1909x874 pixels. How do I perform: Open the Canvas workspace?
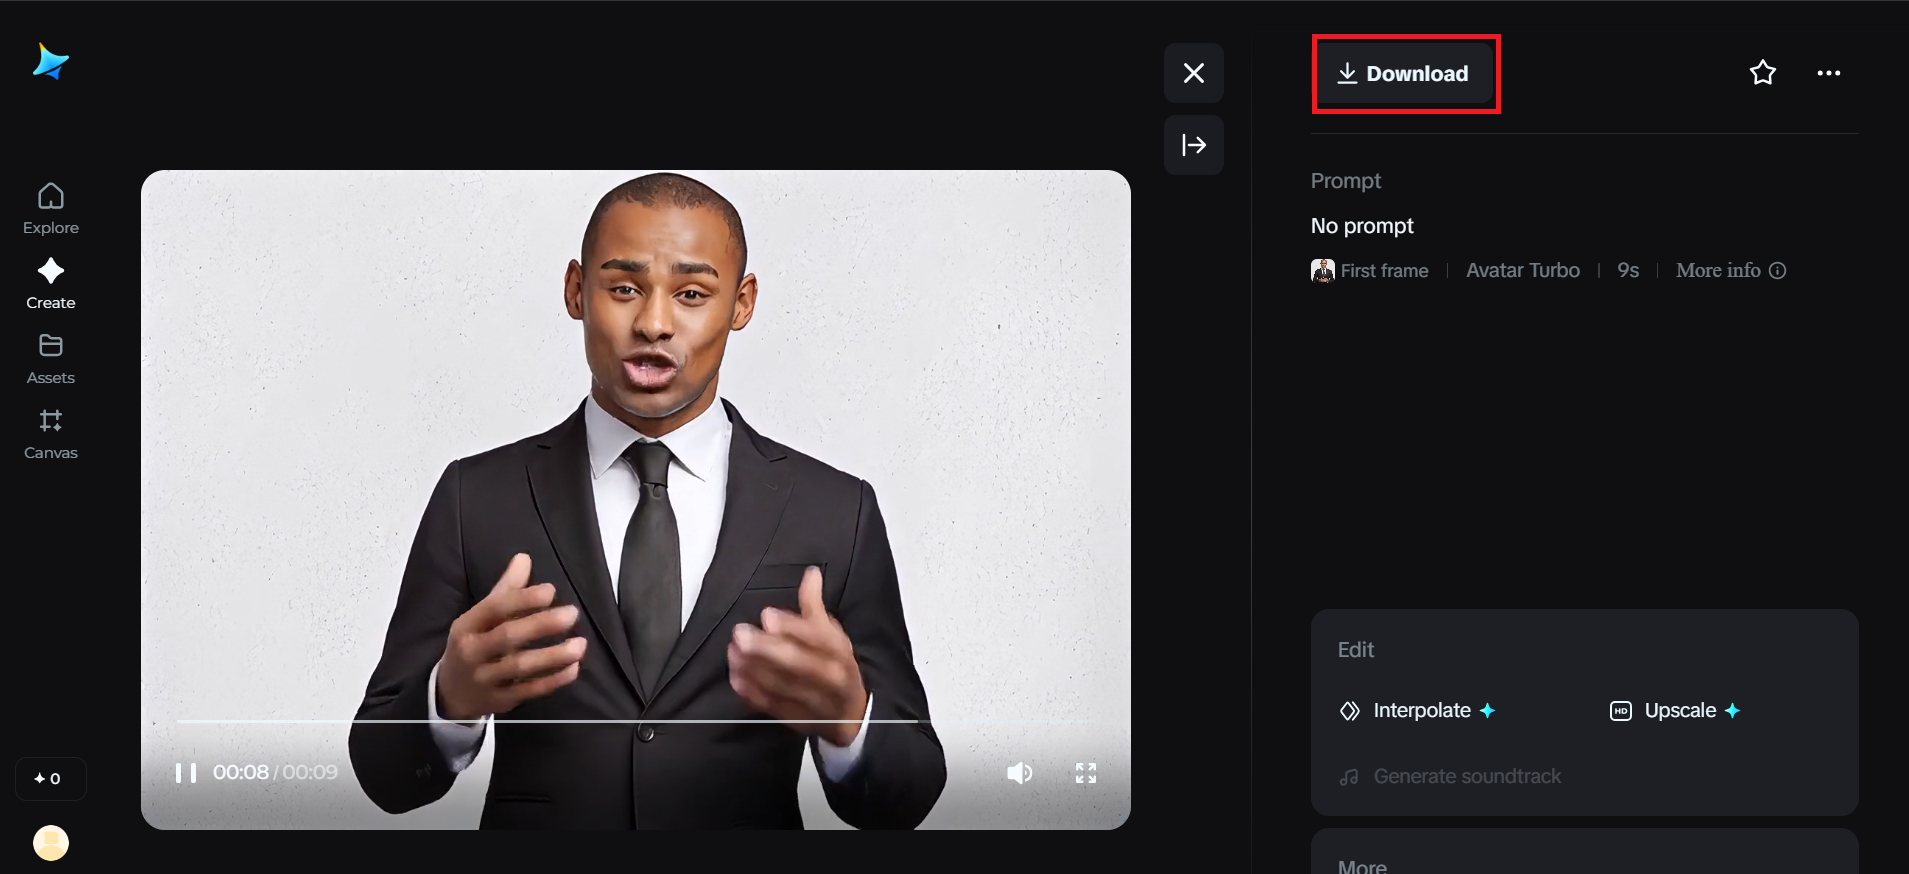coord(51,433)
